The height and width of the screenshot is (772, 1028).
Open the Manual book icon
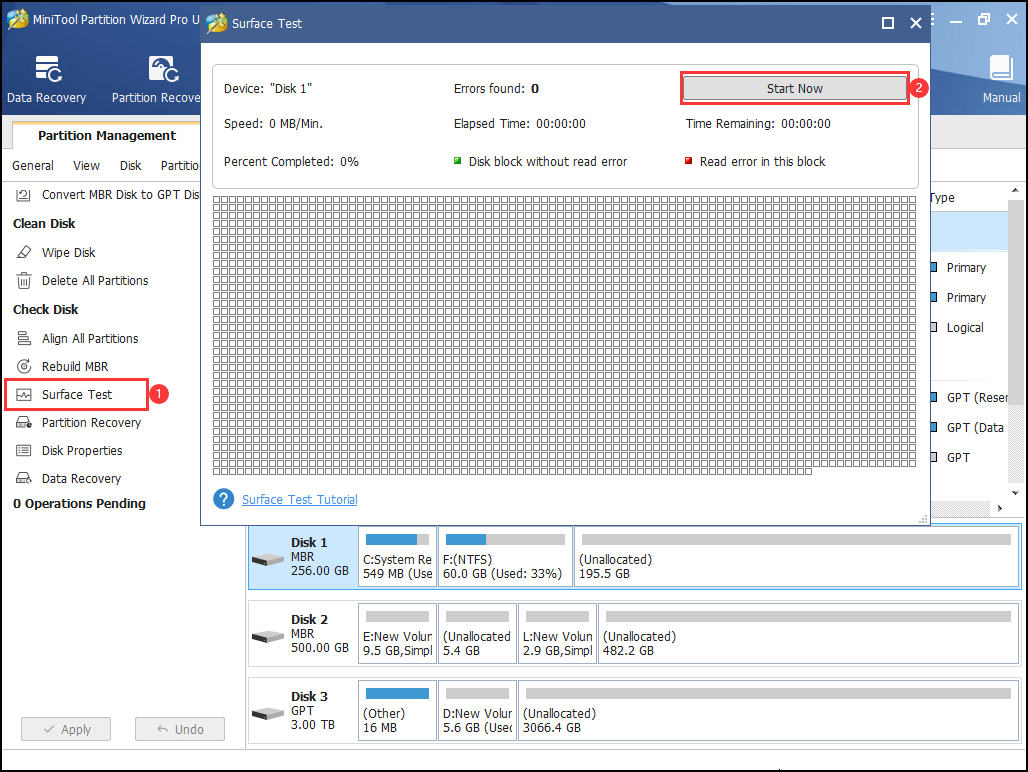(x=1001, y=68)
